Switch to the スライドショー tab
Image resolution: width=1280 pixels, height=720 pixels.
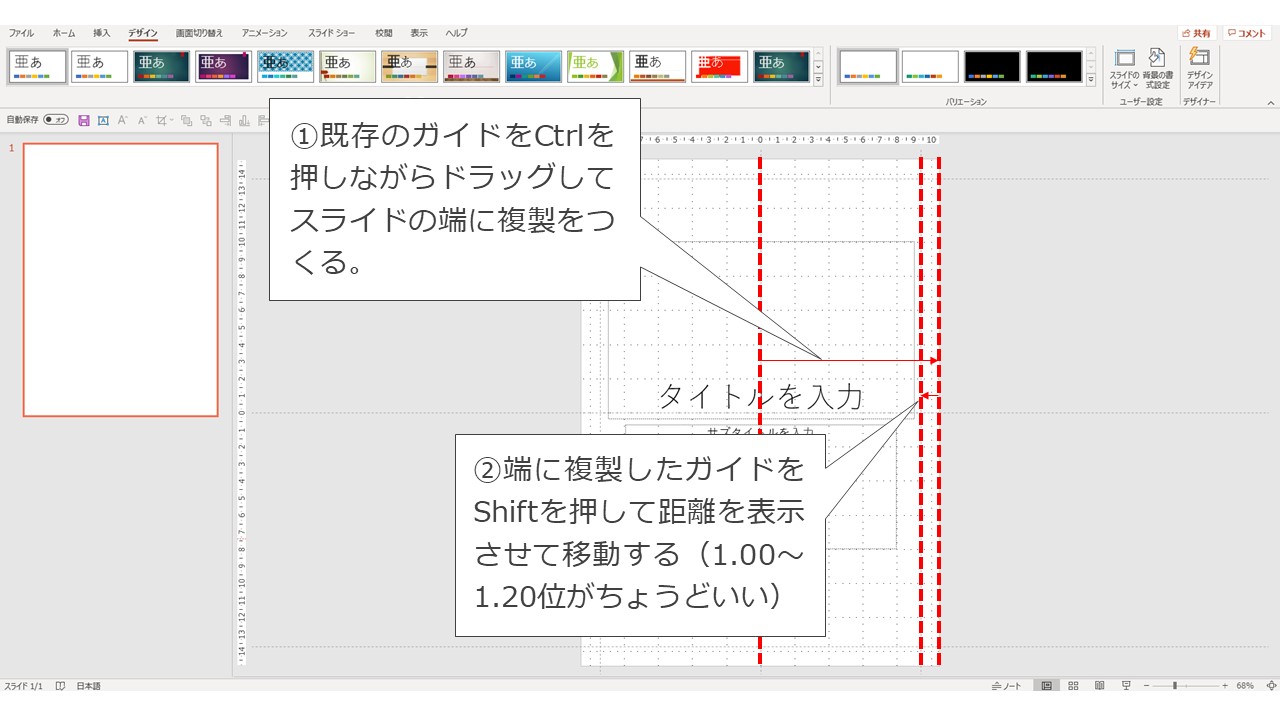coord(332,33)
